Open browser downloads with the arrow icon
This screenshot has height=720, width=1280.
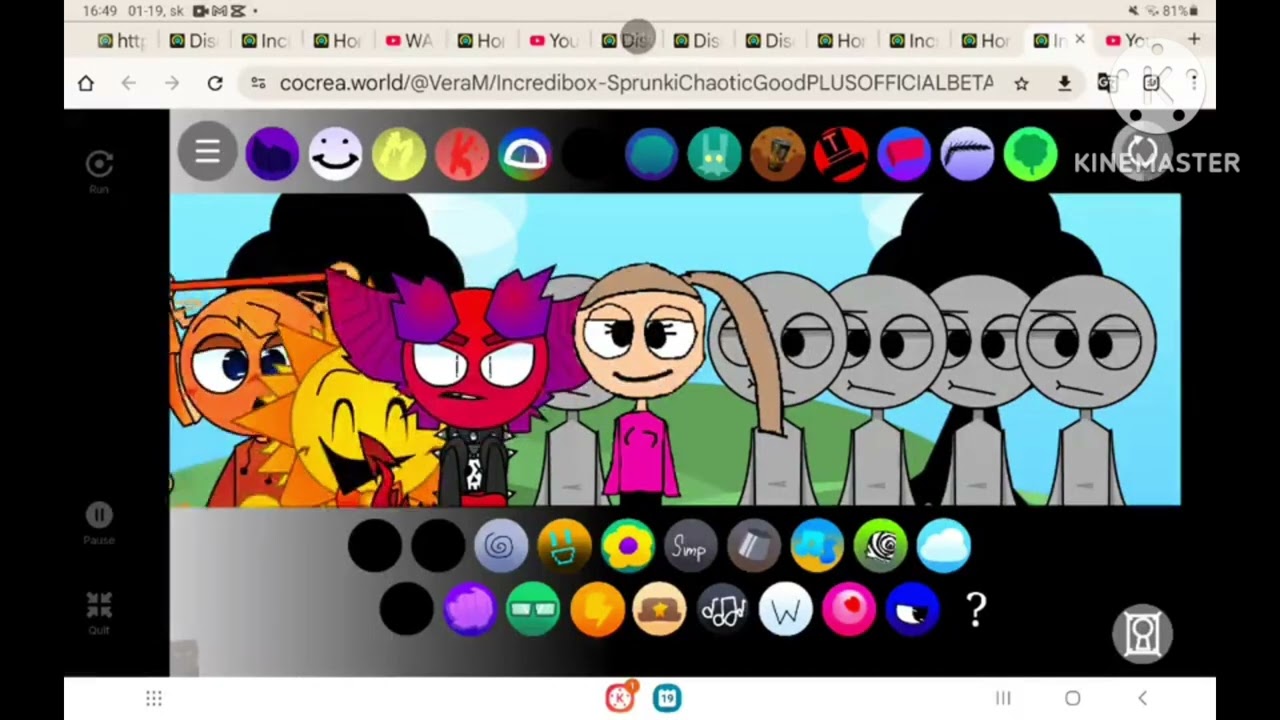[1065, 84]
